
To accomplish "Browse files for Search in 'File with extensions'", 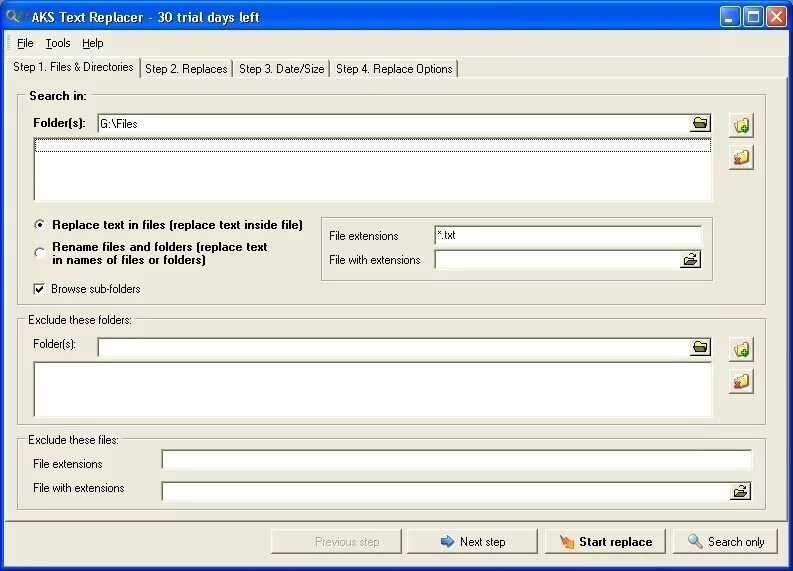I will pos(690,260).
